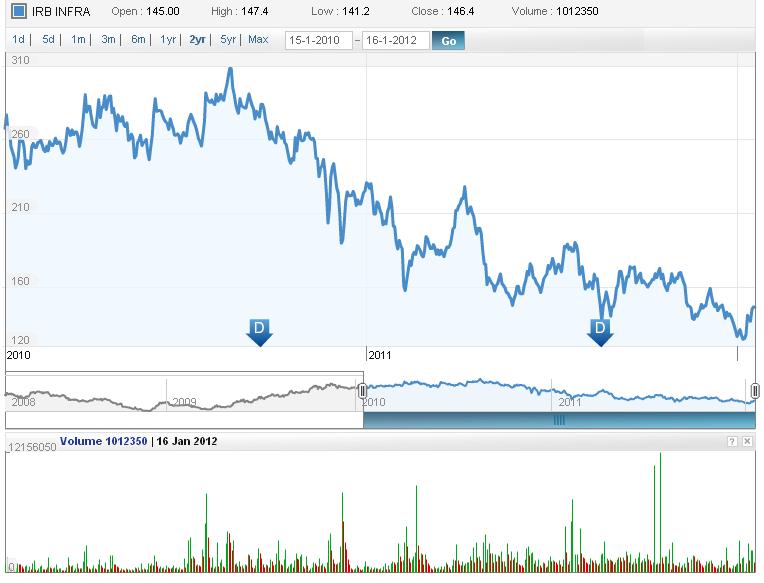Toggle the IRB INFRA series color box

click(x=19, y=12)
